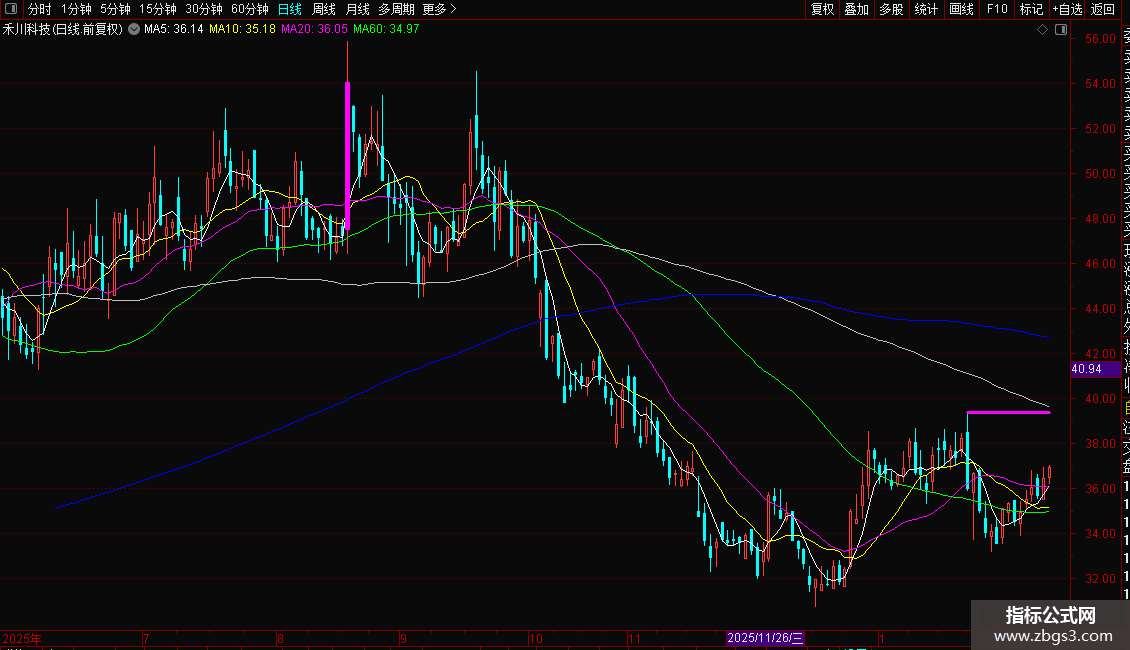Viewport: 1130px width, 650px height.
Task: Open the 统计 statistics button
Action: coord(926,9)
